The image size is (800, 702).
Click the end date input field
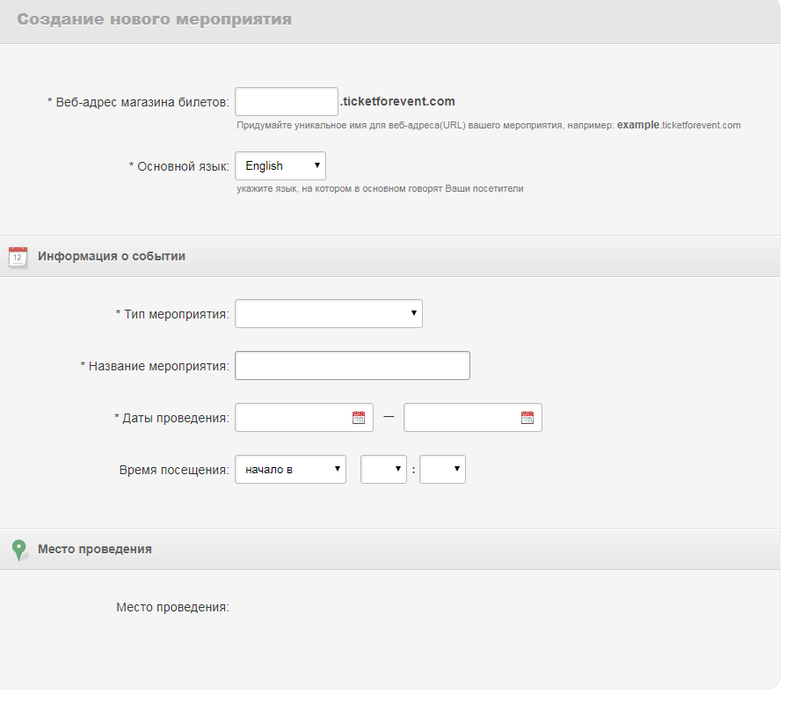pos(461,418)
